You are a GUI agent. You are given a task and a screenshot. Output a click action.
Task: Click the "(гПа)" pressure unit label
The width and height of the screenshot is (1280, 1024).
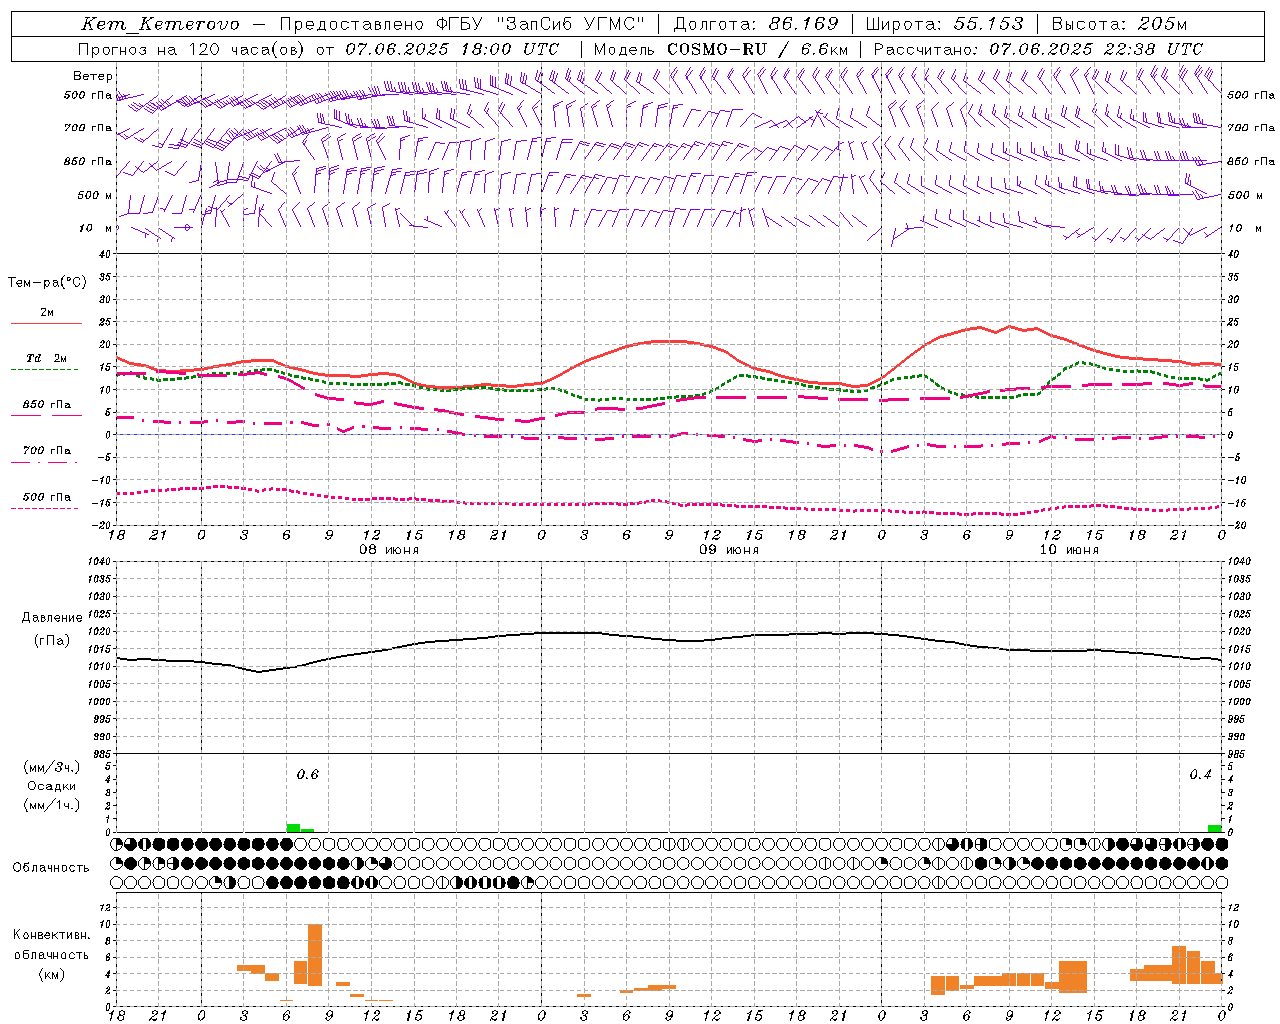[x=52, y=641]
